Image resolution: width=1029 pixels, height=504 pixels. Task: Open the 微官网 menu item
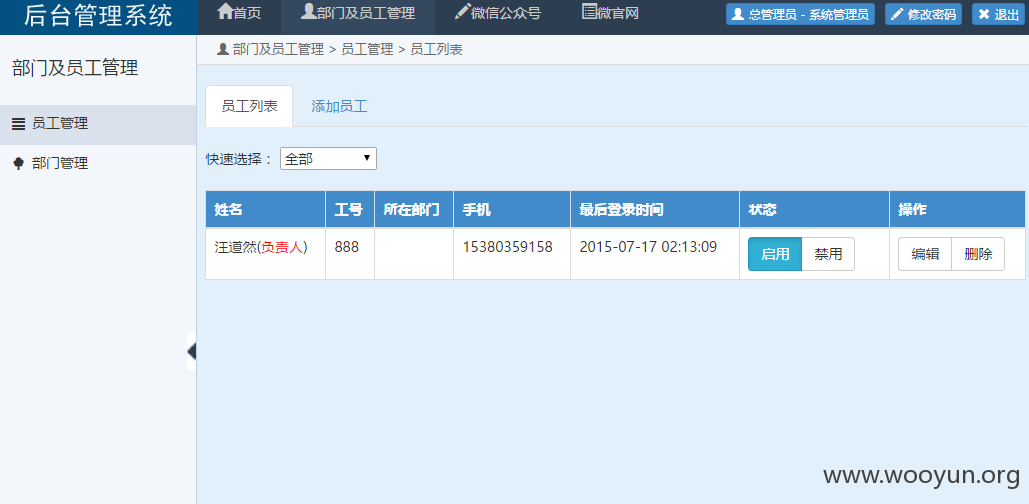(610, 13)
